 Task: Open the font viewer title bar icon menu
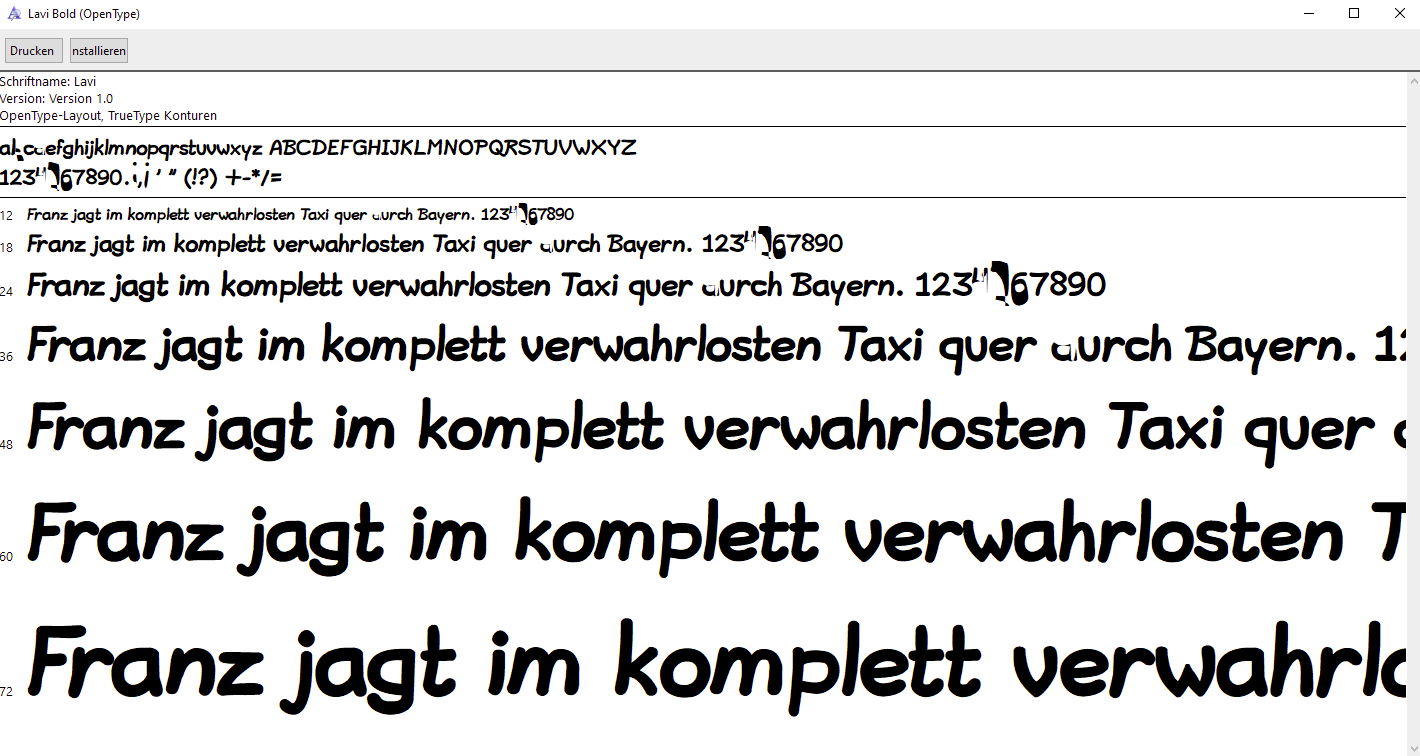[x=14, y=14]
